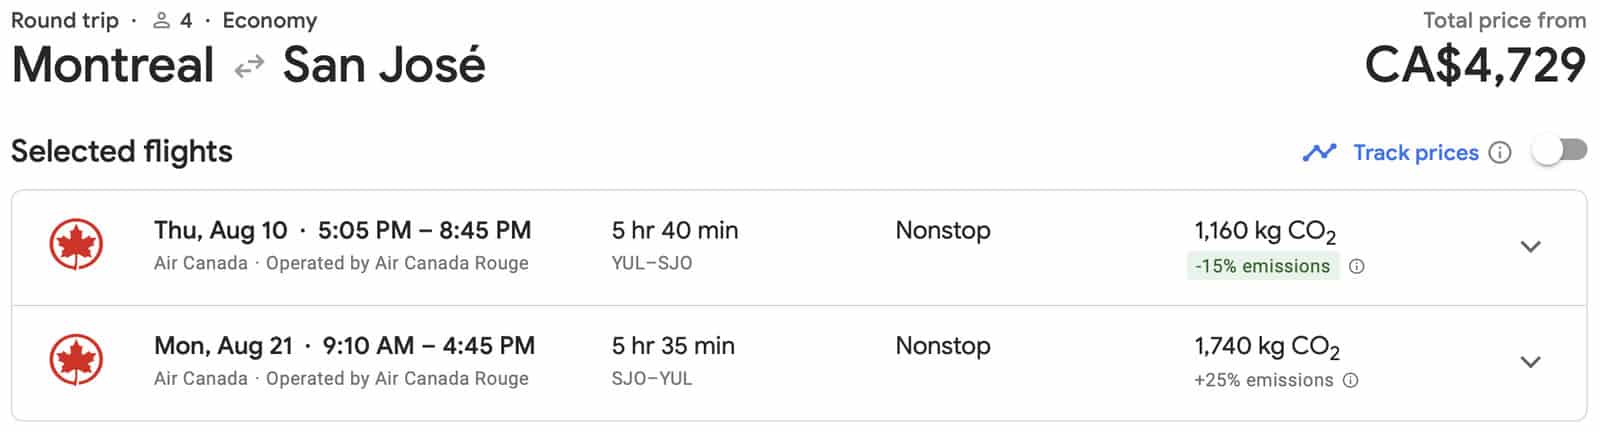The width and height of the screenshot is (1600, 431).
Task: Click the Montreal origin heading
Action: pos(113,65)
